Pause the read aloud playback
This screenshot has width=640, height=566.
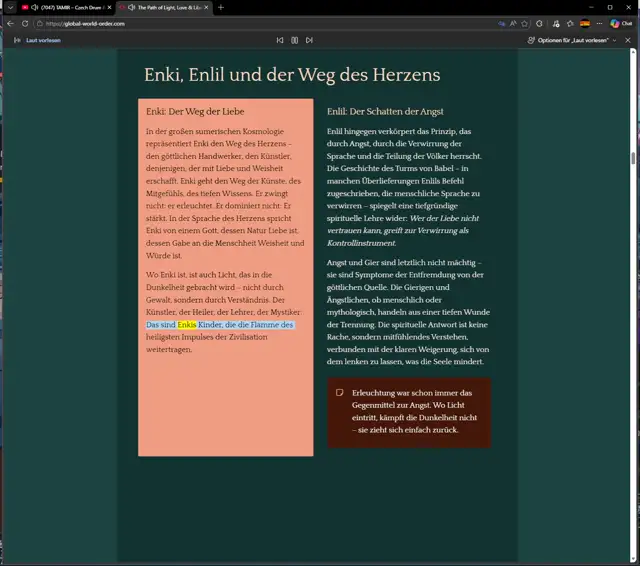[x=294, y=40]
